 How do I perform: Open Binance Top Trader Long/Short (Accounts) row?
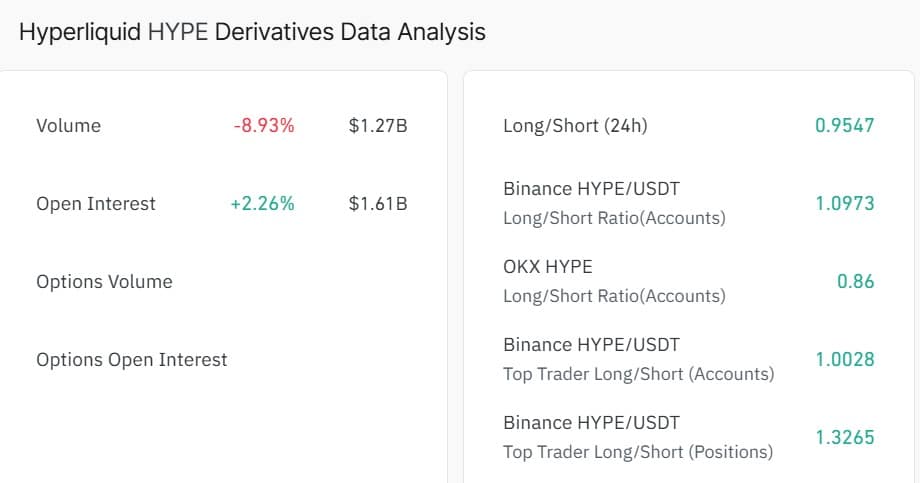coord(638,359)
